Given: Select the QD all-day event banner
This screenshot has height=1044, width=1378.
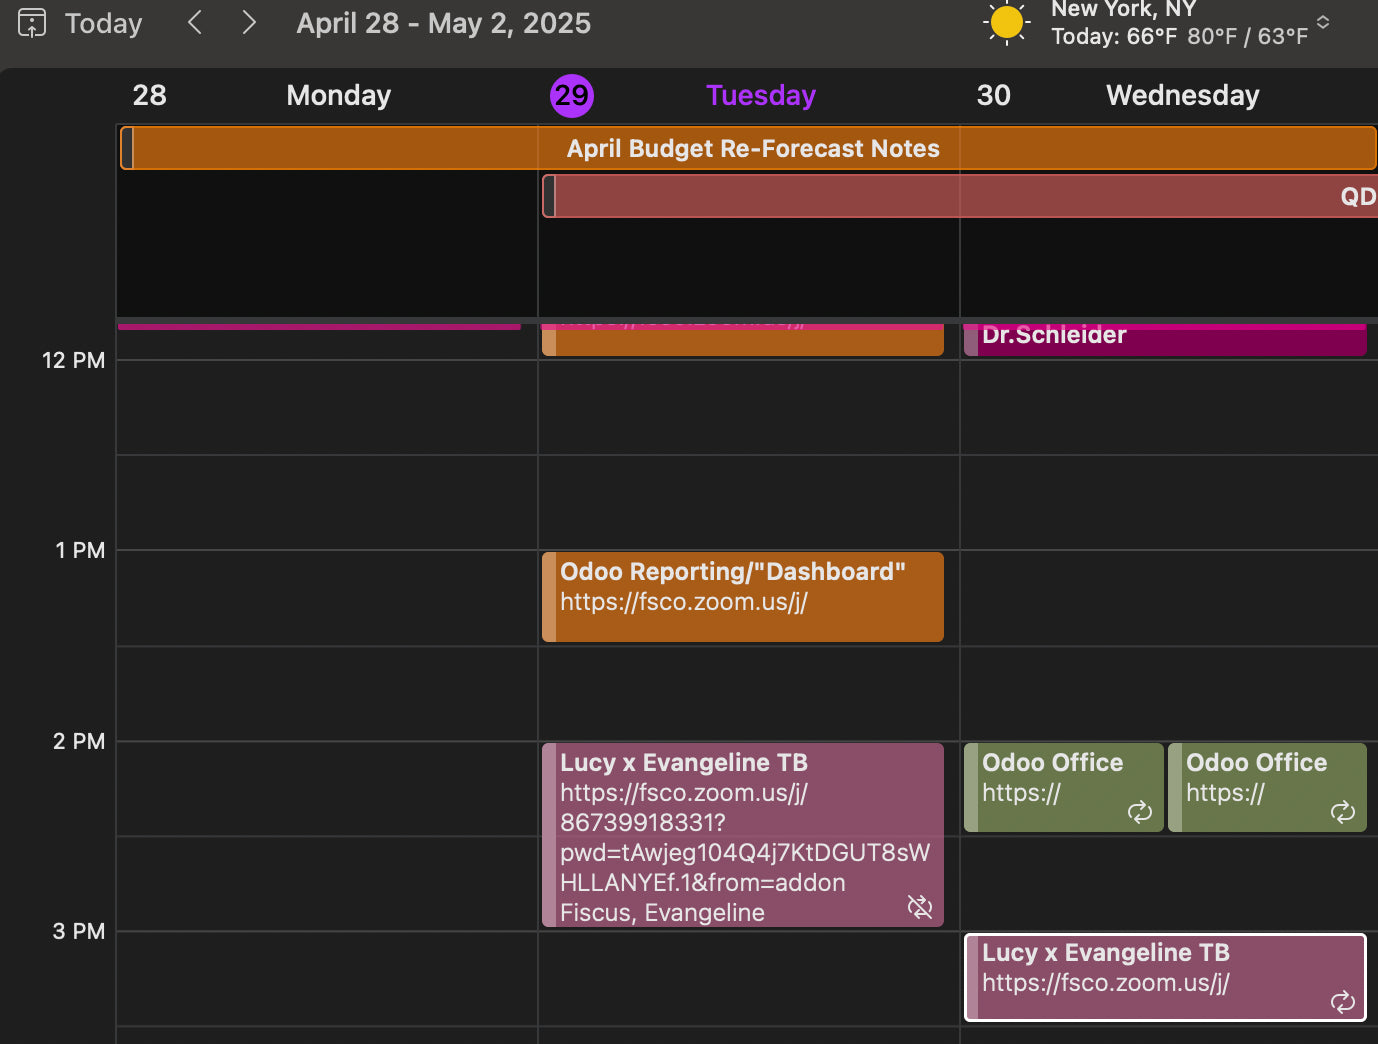Looking at the screenshot, I should pyautogui.click(x=960, y=196).
